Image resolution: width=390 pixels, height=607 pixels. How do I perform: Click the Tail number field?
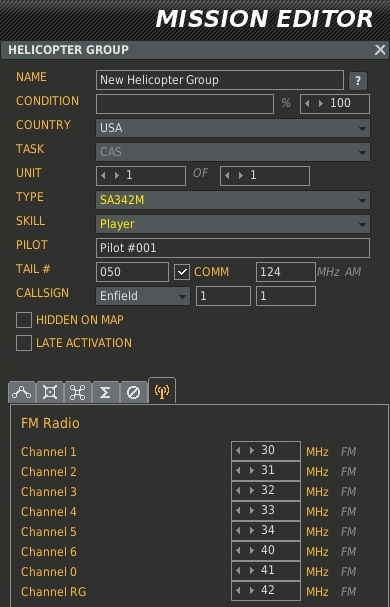(132, 272)
